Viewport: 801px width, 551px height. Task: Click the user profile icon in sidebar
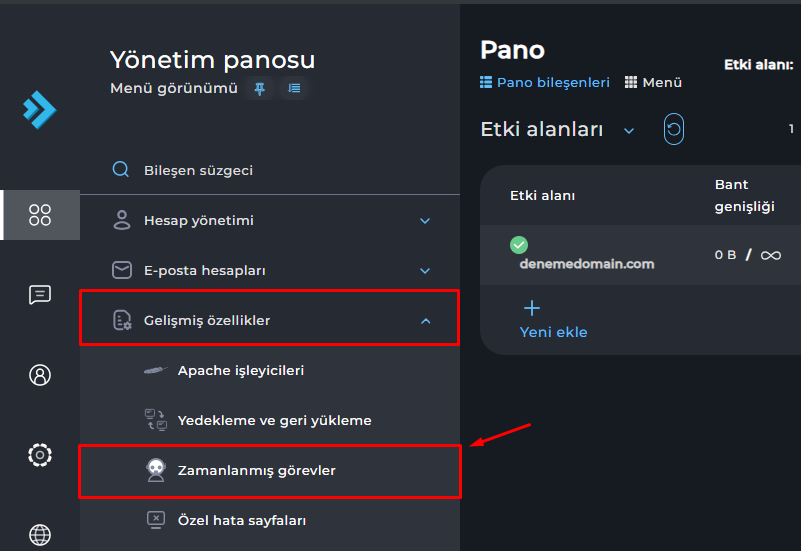coord(40,375)
